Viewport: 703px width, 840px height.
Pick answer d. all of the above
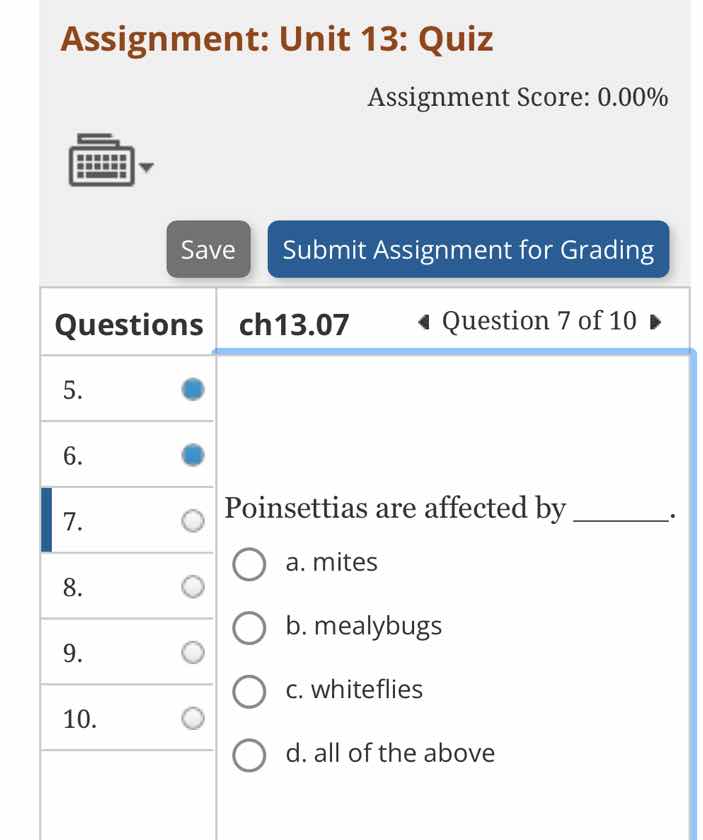(x=249, y=755)
